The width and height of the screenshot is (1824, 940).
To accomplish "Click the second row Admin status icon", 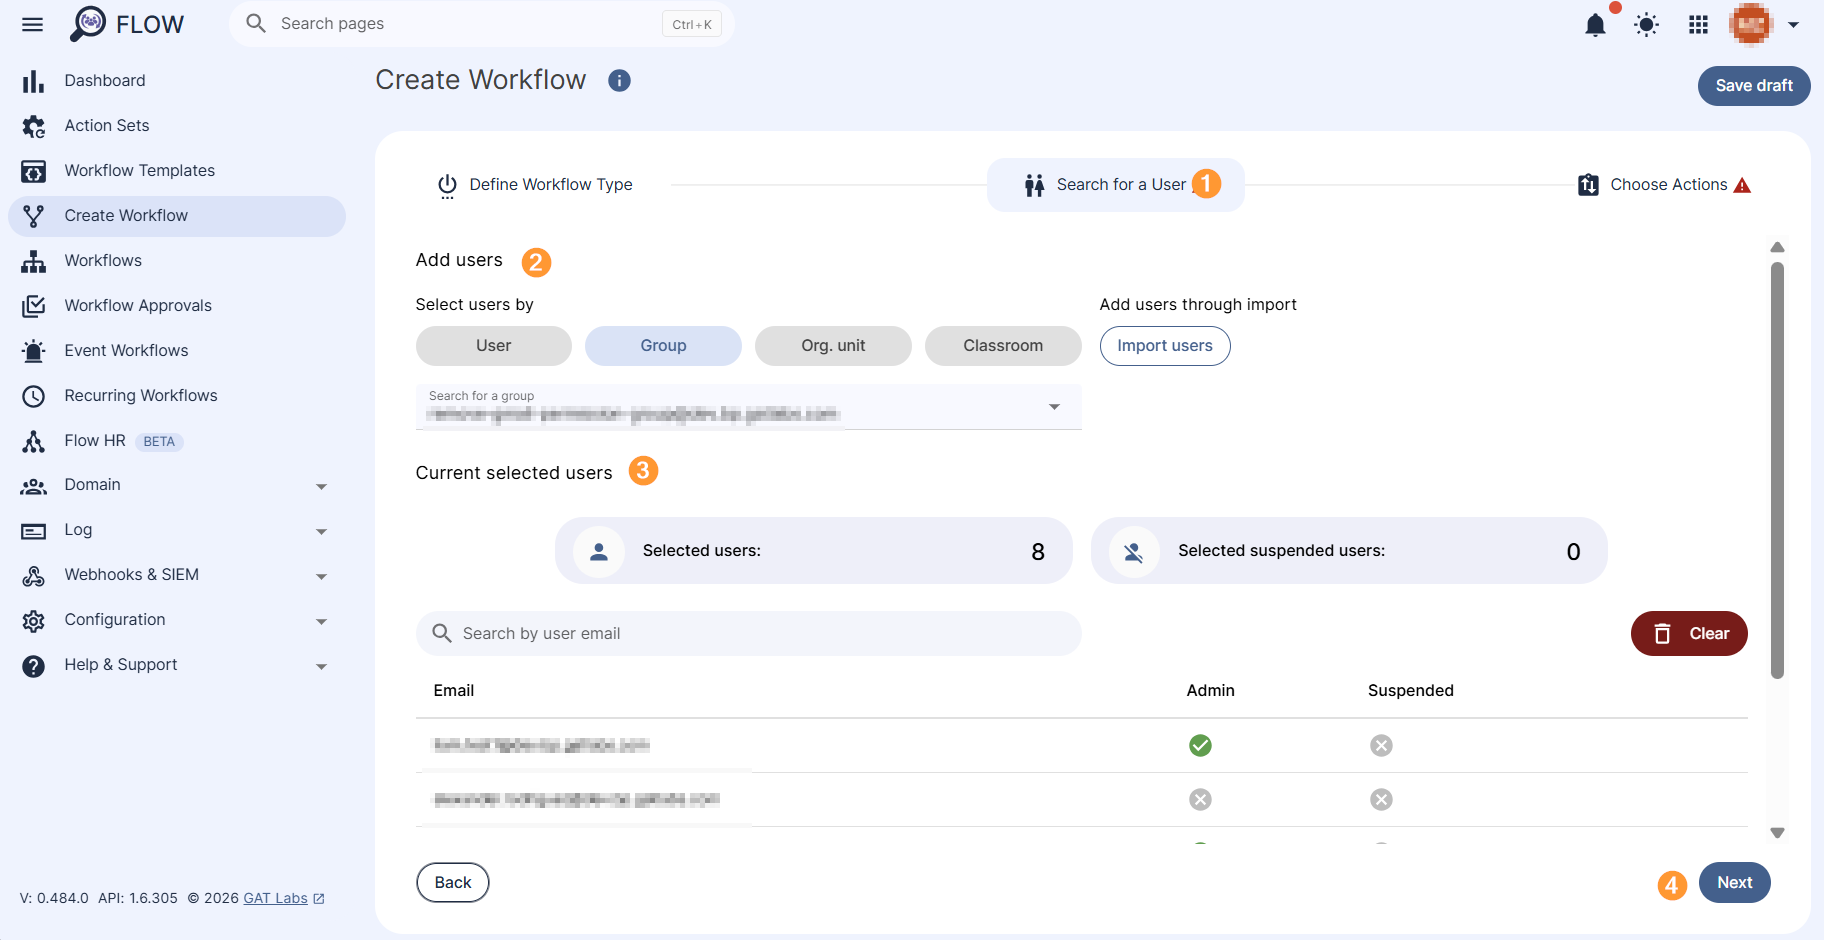I will (1200, 799).
